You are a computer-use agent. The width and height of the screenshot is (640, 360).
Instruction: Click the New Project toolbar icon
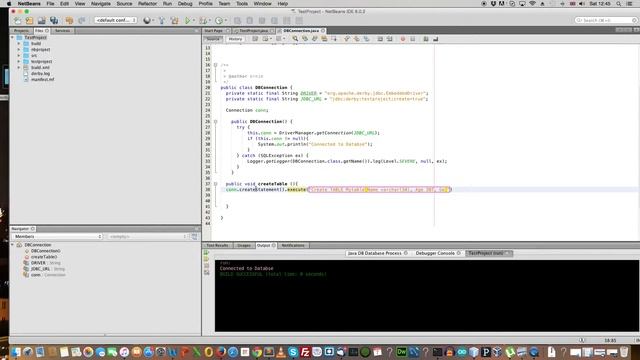click(x=29, y=20)
